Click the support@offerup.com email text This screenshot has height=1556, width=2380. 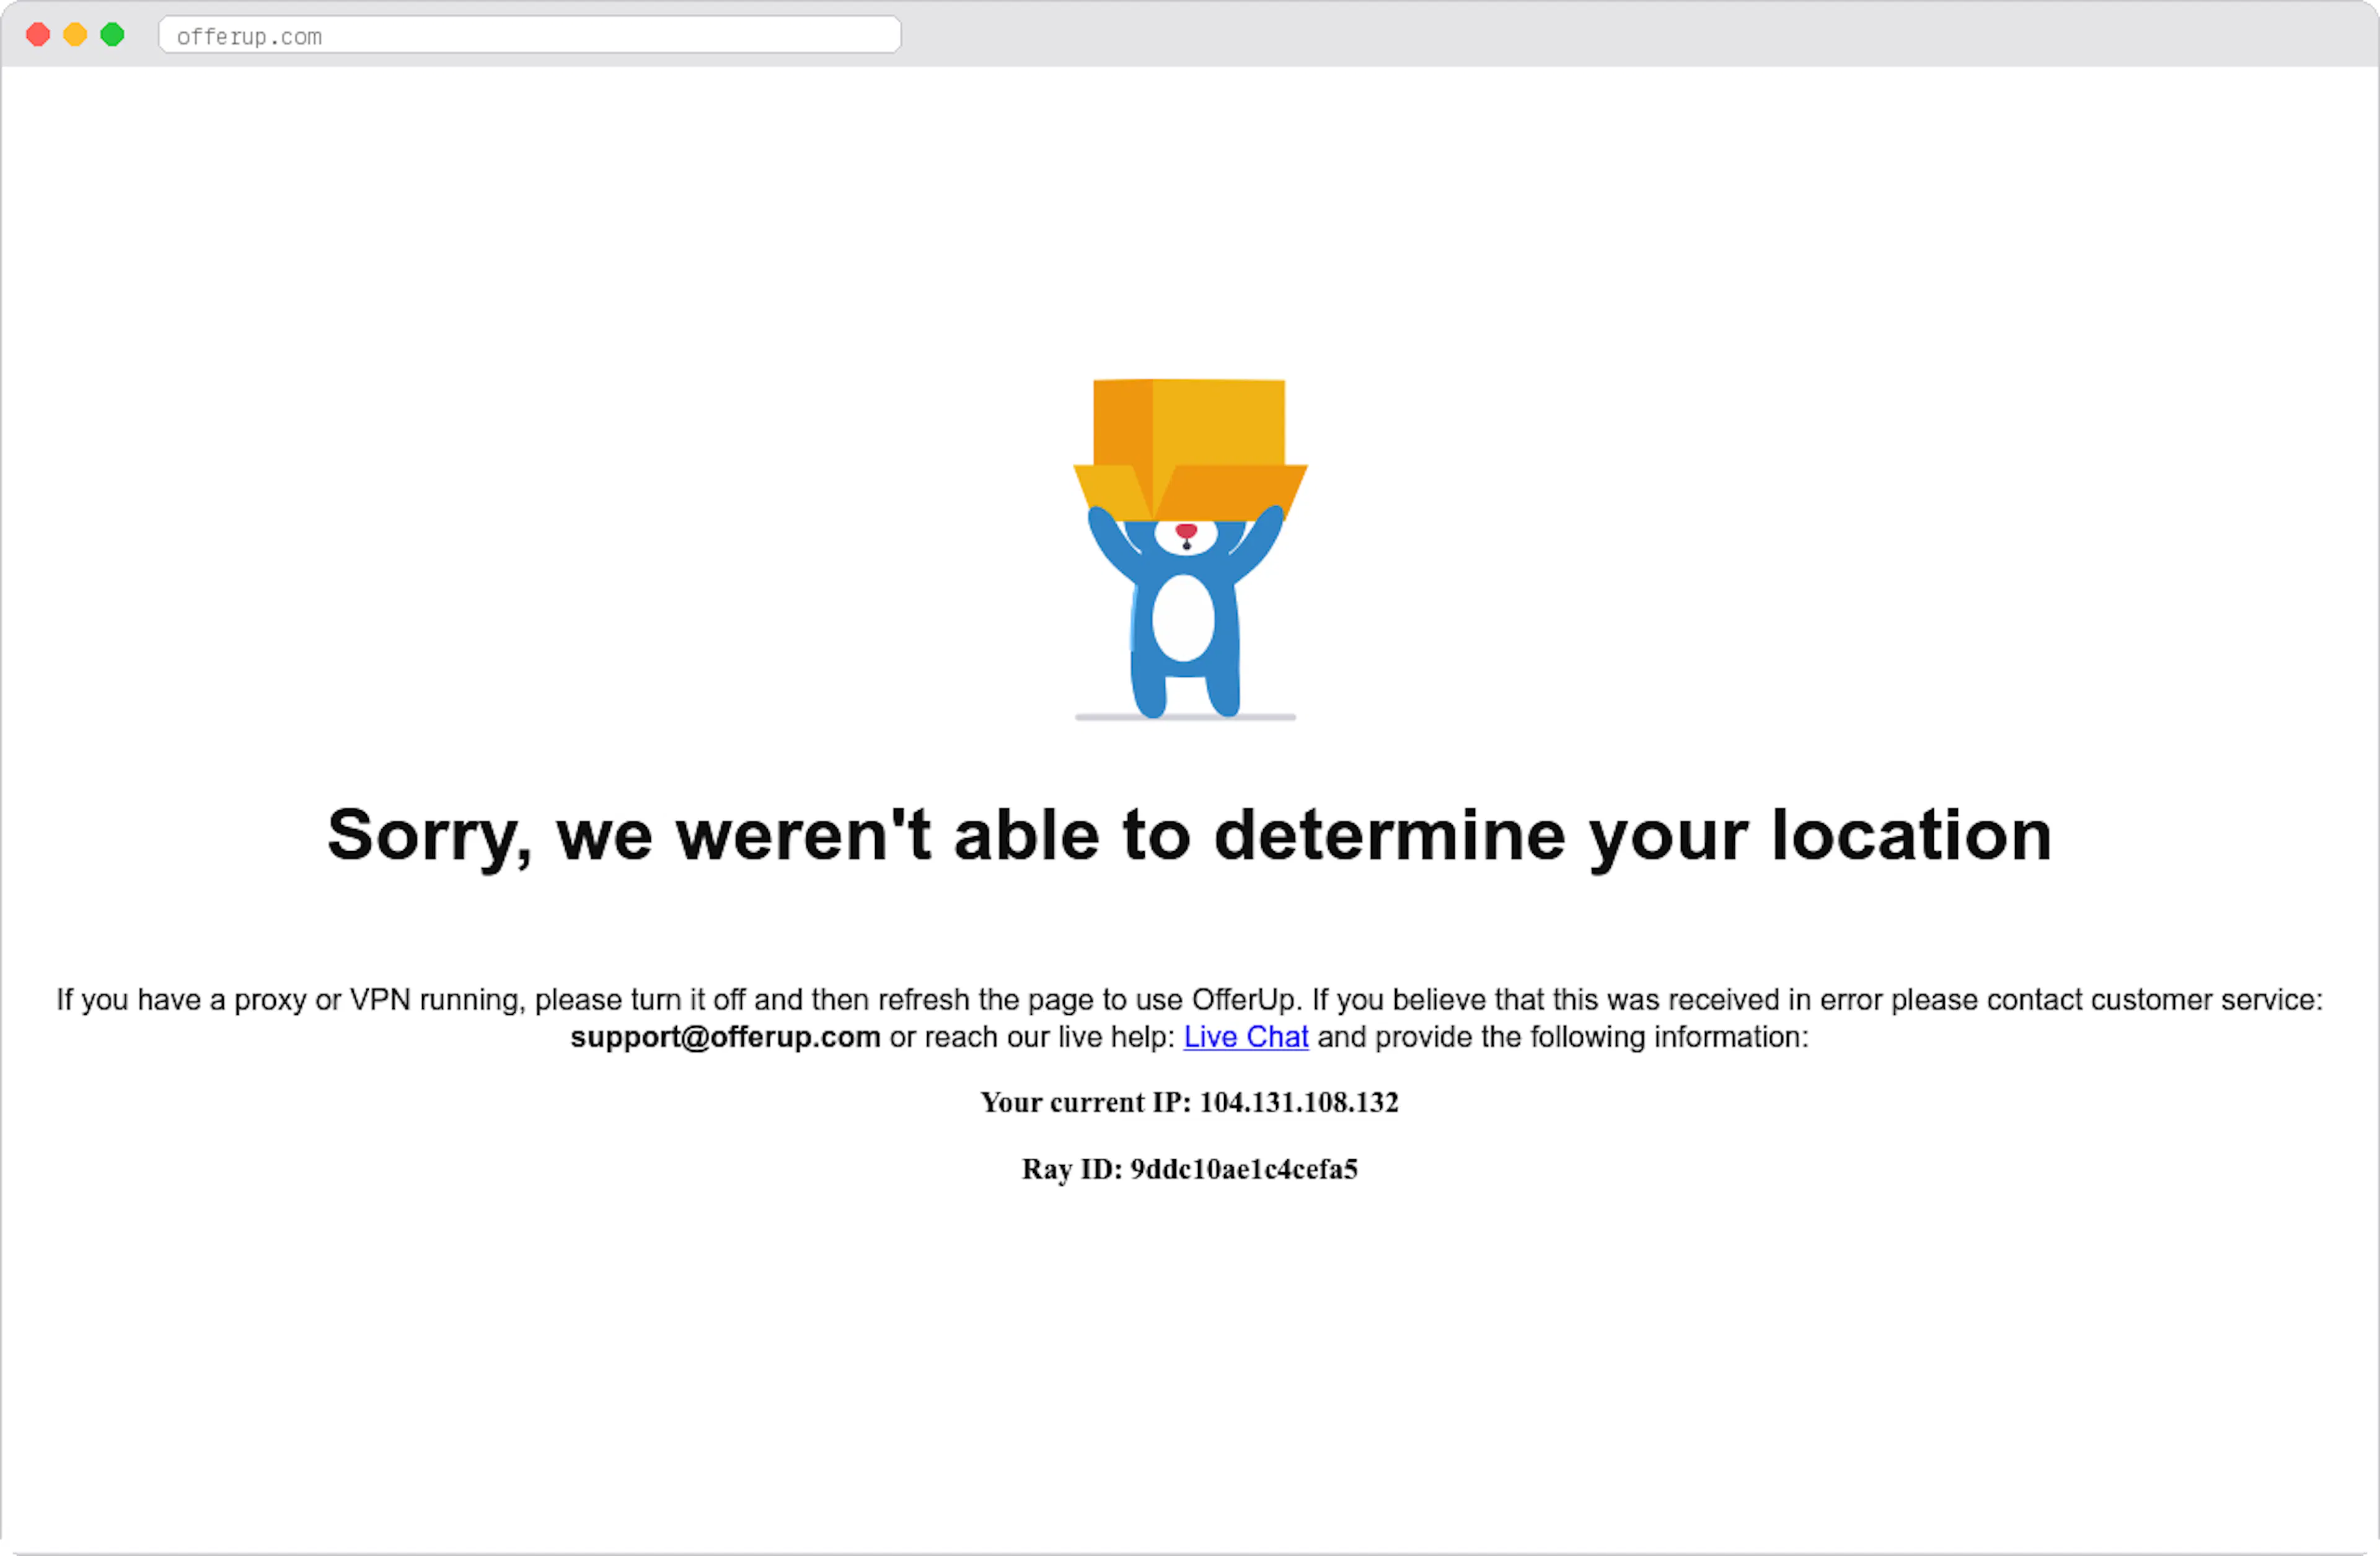[725, 1037]
